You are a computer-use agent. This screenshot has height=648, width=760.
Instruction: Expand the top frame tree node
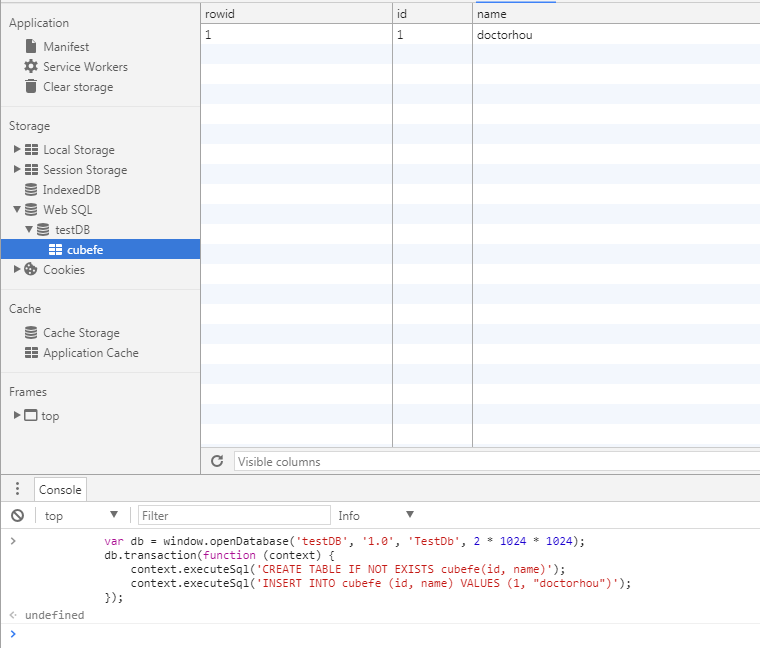17,415
